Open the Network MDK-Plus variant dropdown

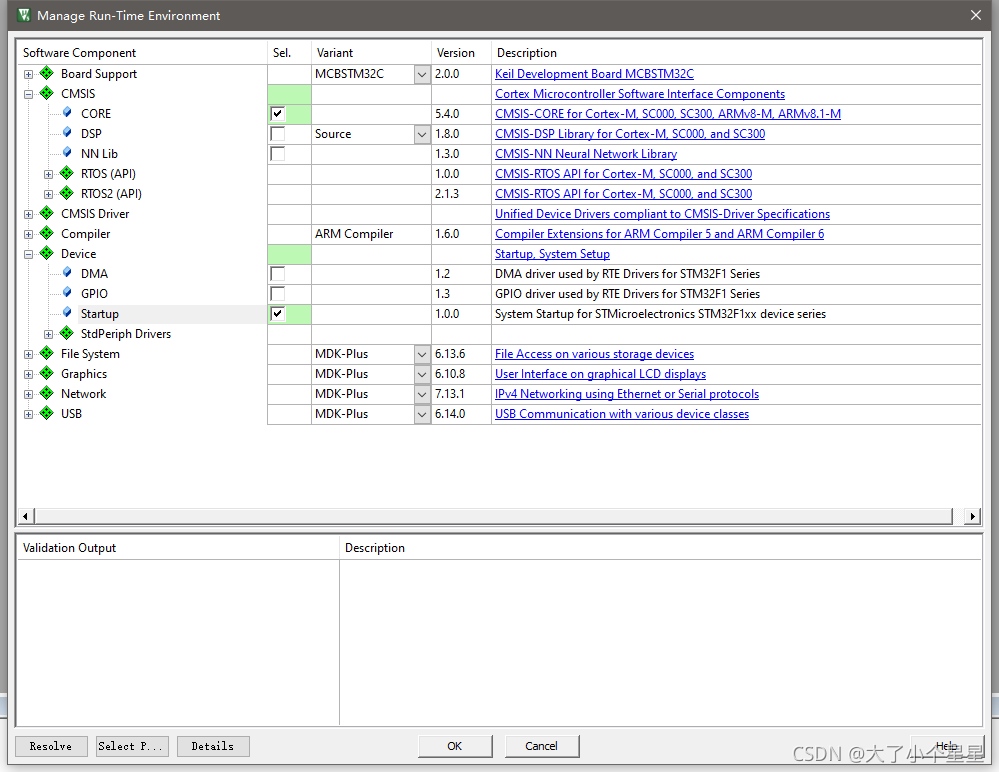tap(422, 394)
